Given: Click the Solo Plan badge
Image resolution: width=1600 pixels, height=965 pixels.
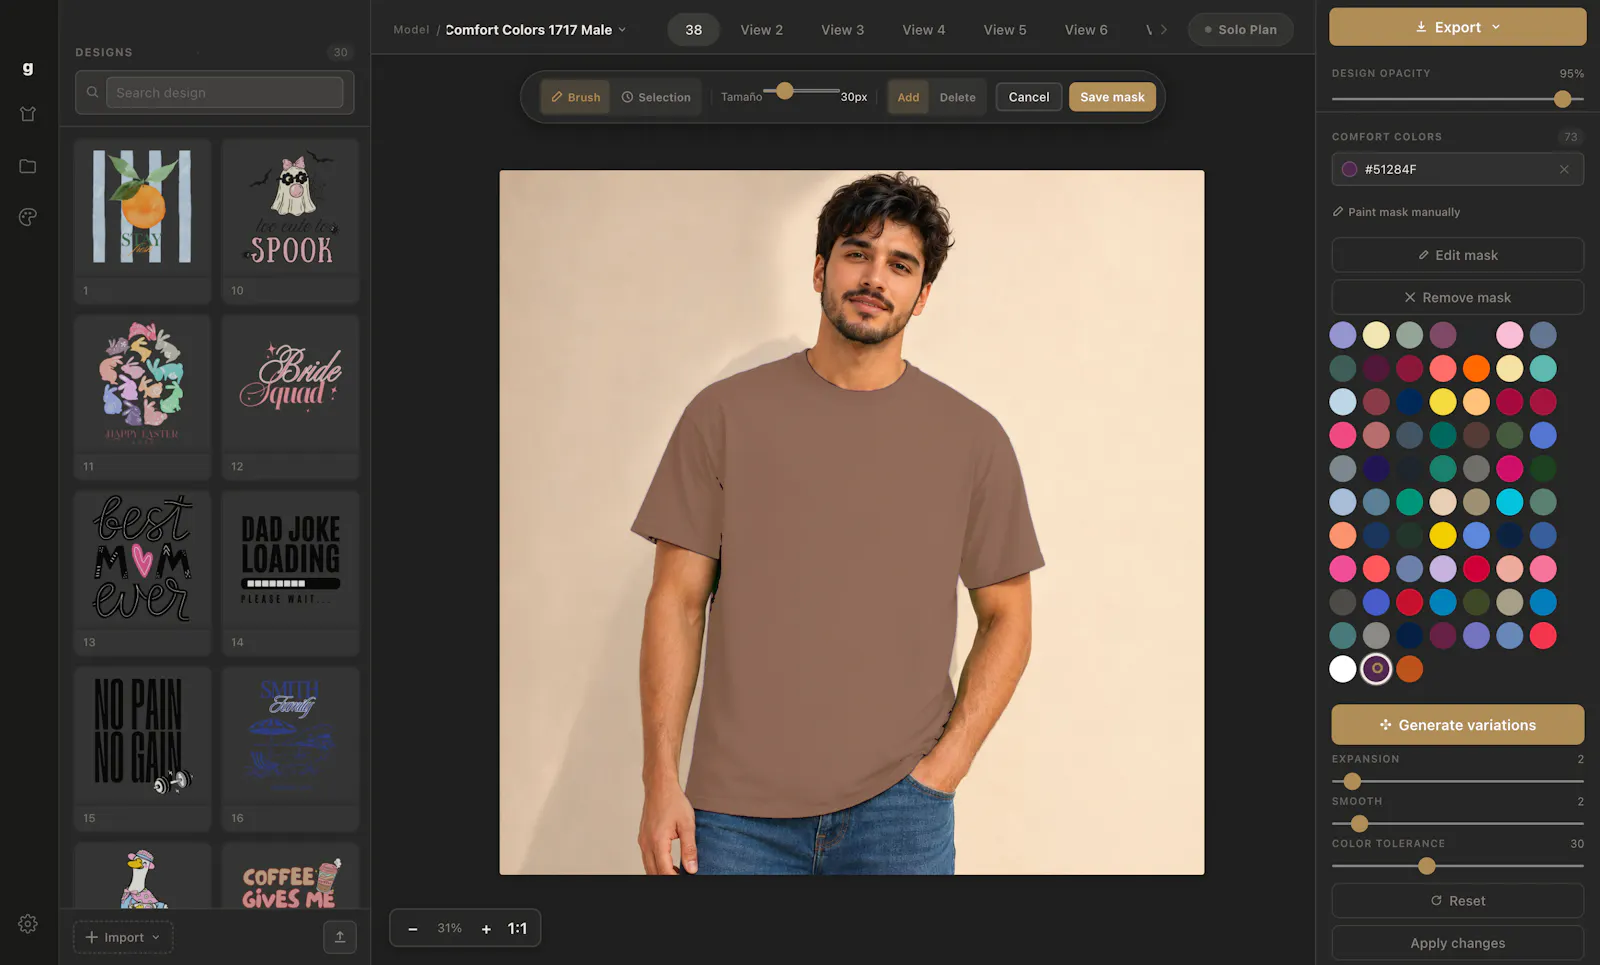Looking at the screenshot, I should click(x=1241, y=30).
